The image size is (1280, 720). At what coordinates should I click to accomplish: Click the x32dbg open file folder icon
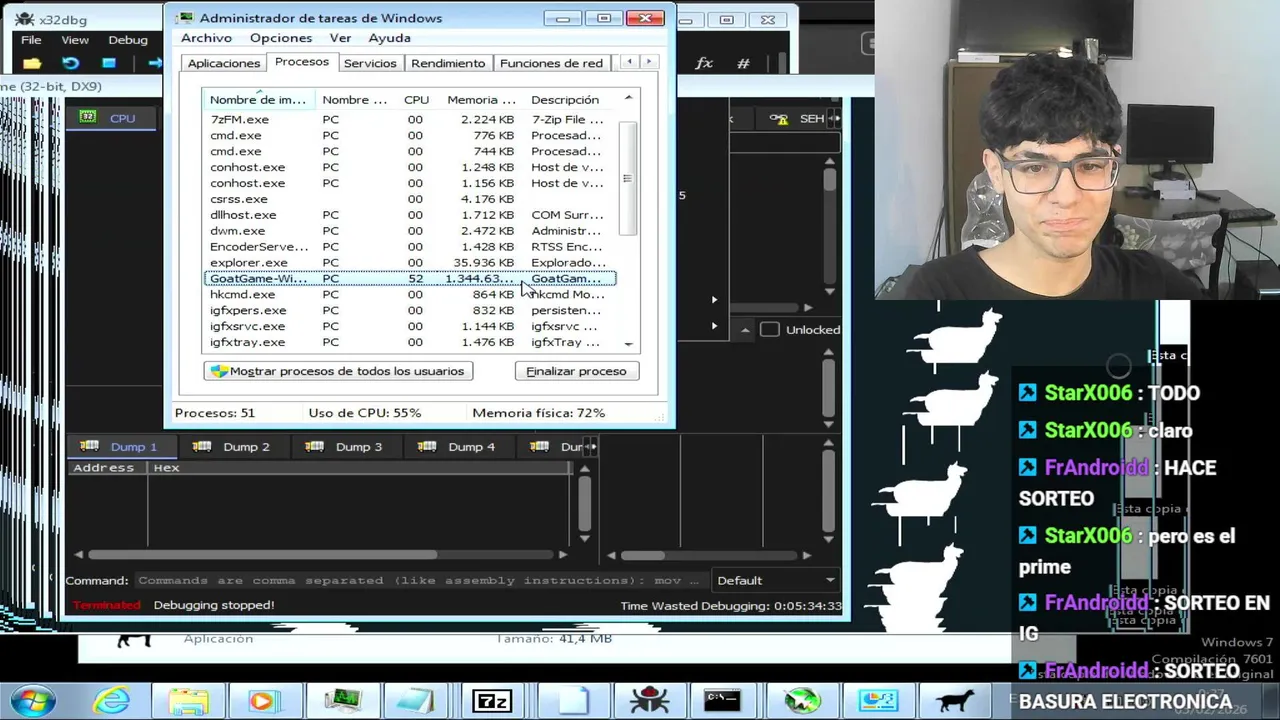[32, 63]
